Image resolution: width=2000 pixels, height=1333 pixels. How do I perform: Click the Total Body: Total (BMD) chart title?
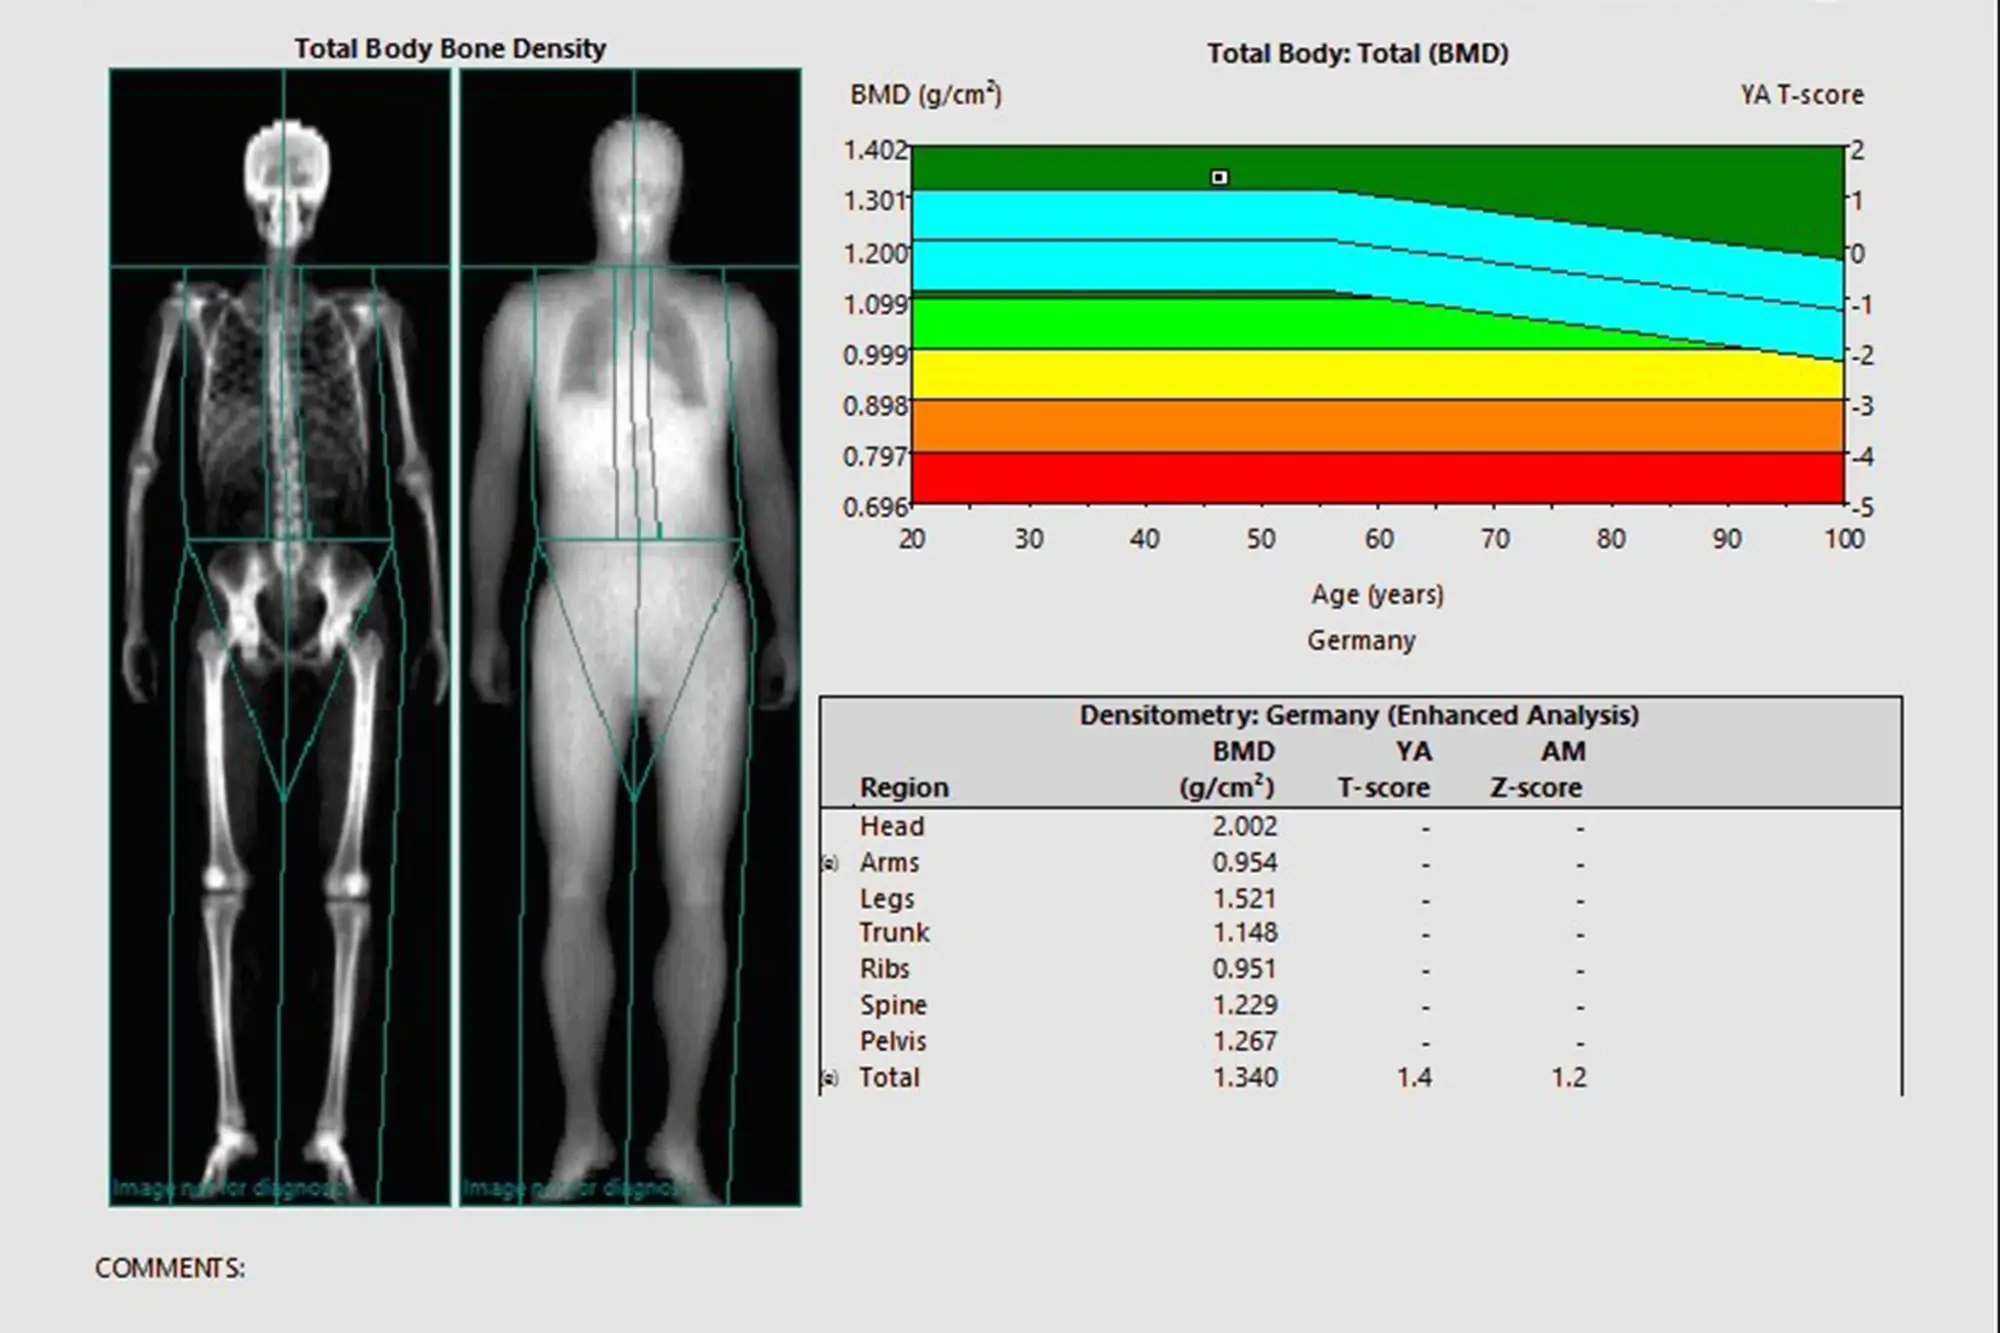pos(1357,54)
